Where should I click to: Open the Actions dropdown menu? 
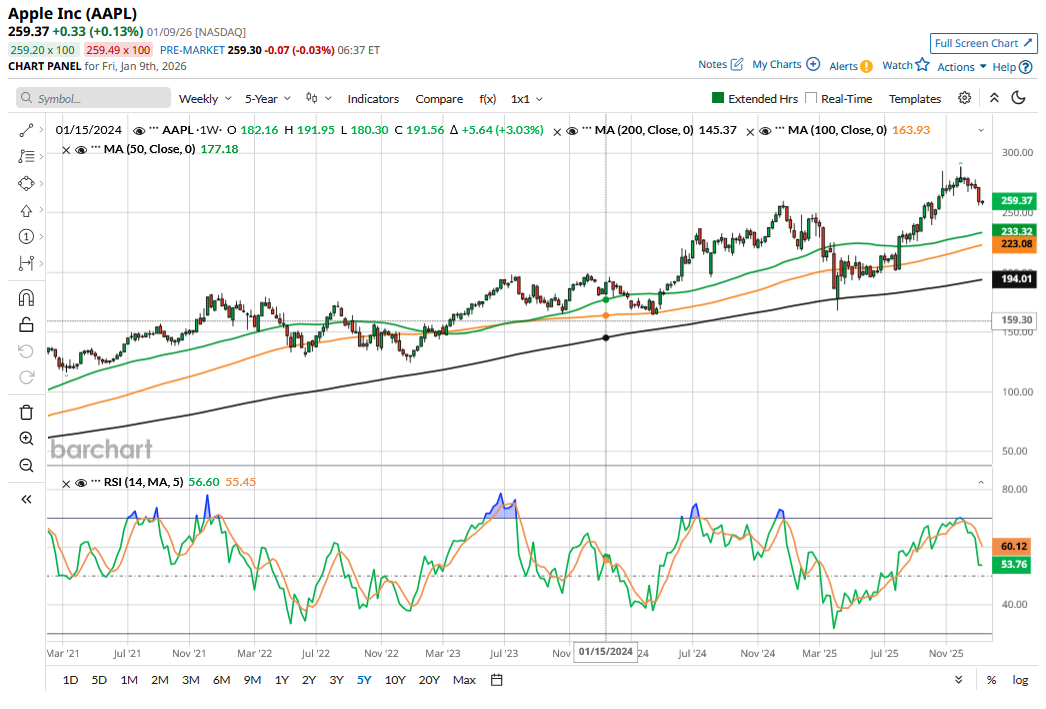[961, 67]
